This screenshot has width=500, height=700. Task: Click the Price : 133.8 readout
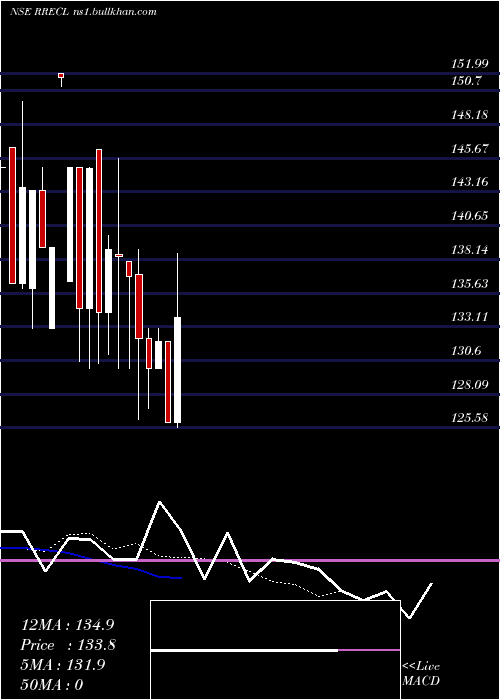pyautogui.click(x=68, y=645)
